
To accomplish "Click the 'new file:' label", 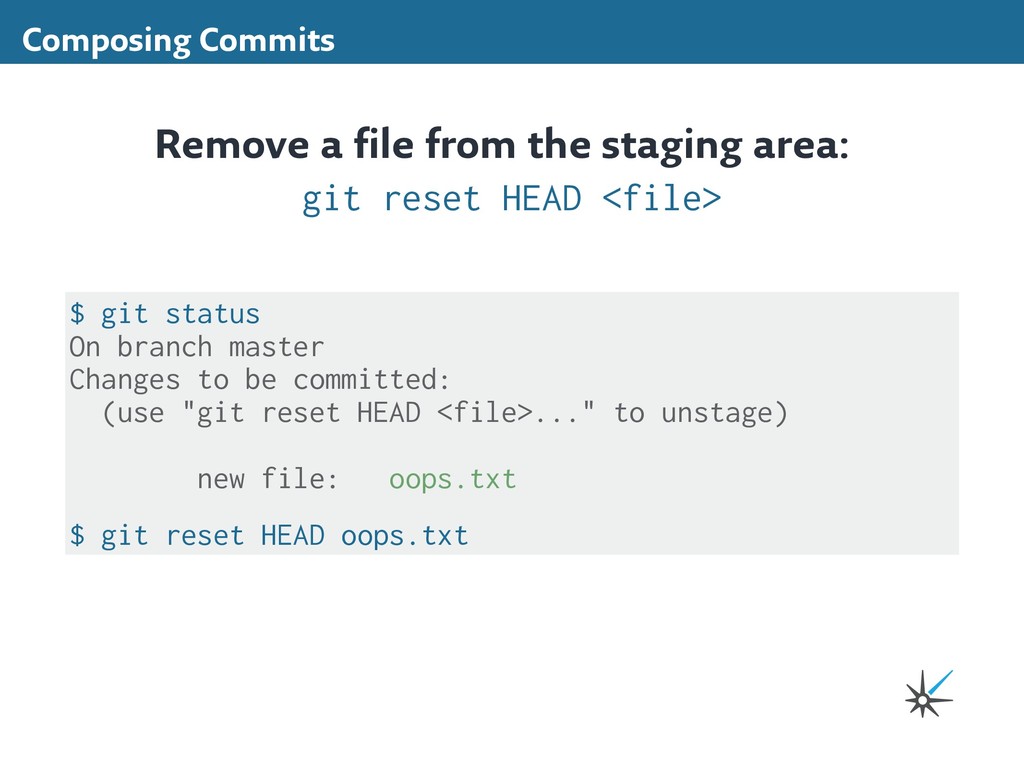I will (x=268, y=479).
